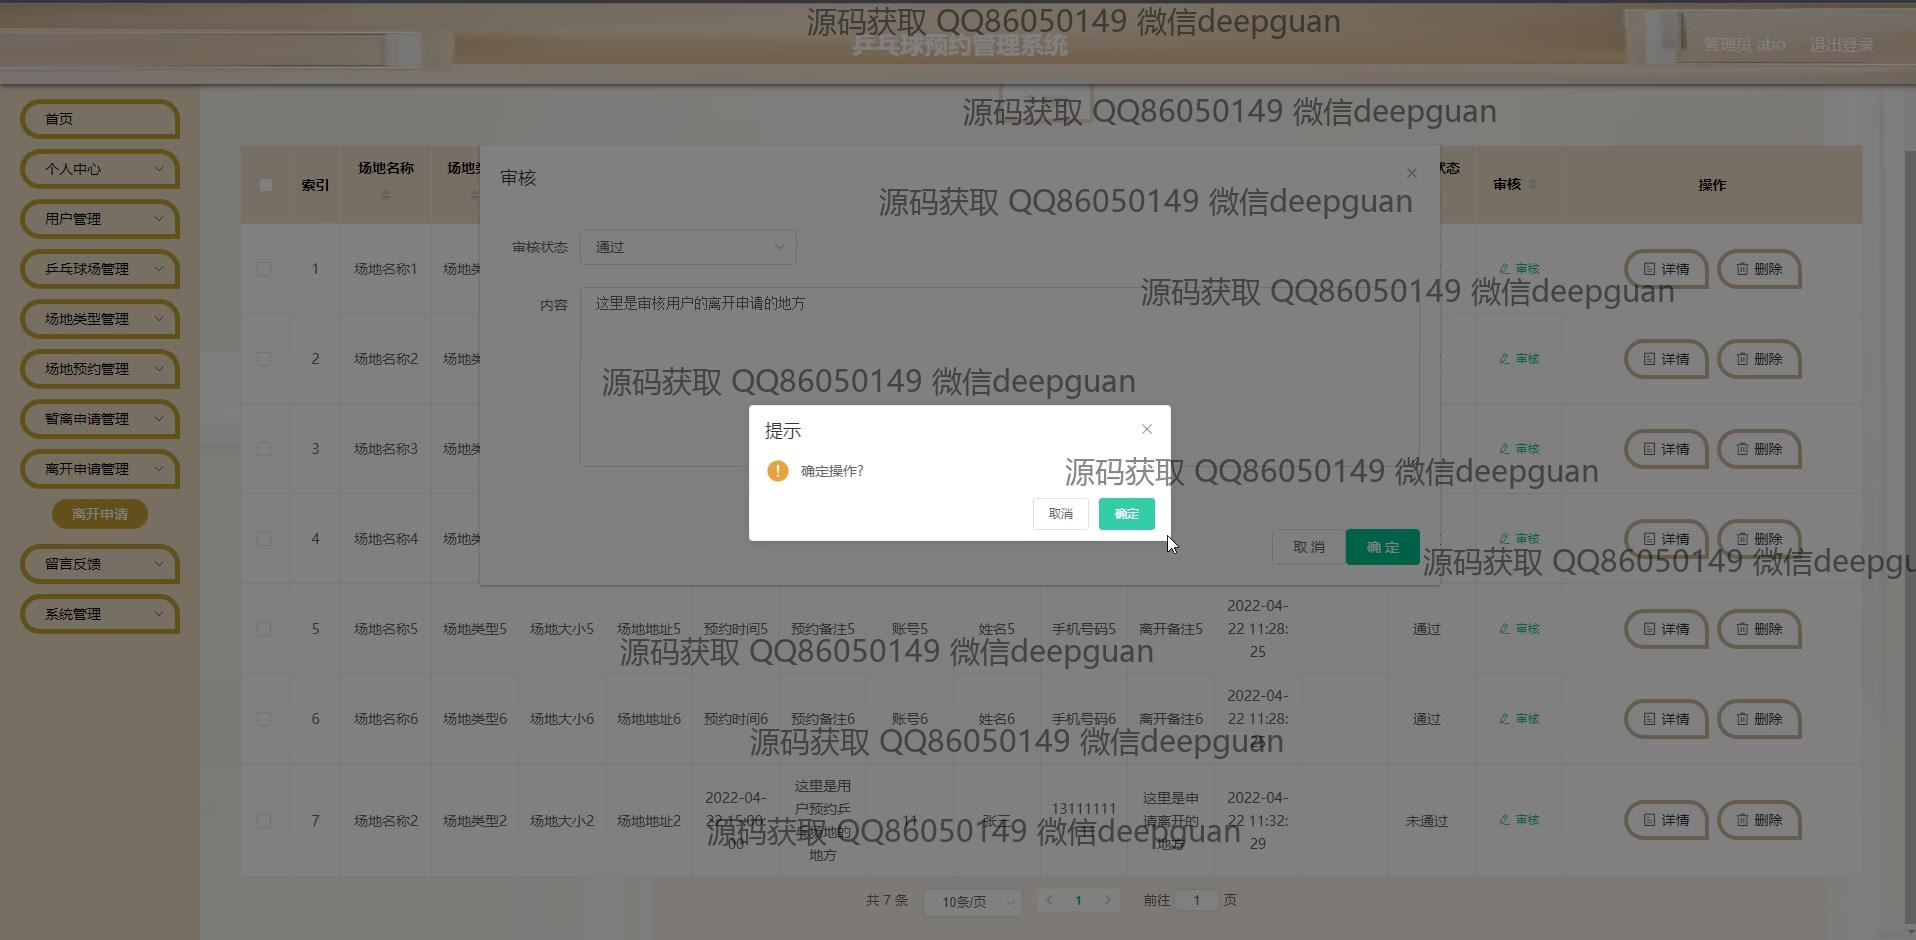The height and width of the screenshot is (940, 1916).
Task: Click the 场地名称6 cell in row 6
Action: click(x=386, y=719)
